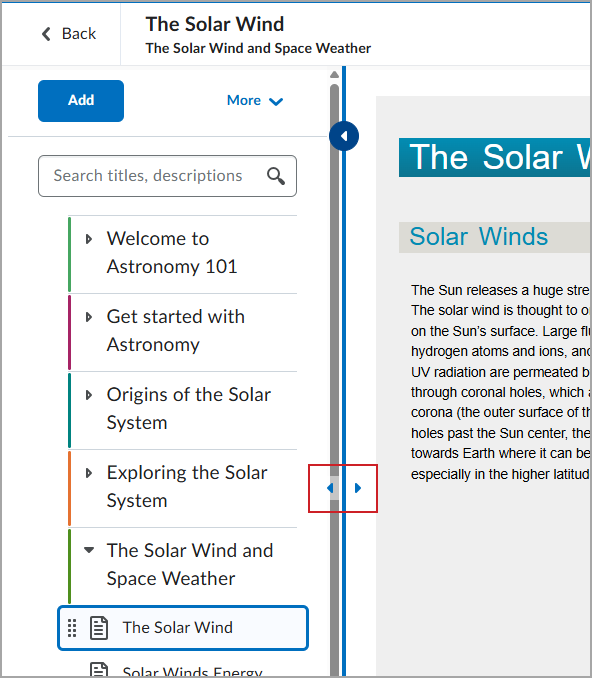Collapse The Solar Wind and Space Weather
Image resolution: width=592 pixels, height=678 pixels.
pos(89,550)
